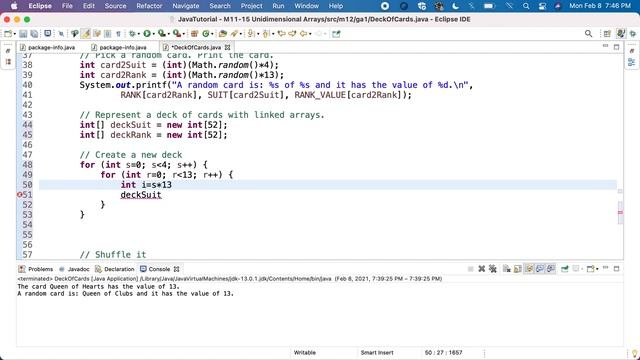Toggle Show Console on Standard Error change

(x=551, y=269)
